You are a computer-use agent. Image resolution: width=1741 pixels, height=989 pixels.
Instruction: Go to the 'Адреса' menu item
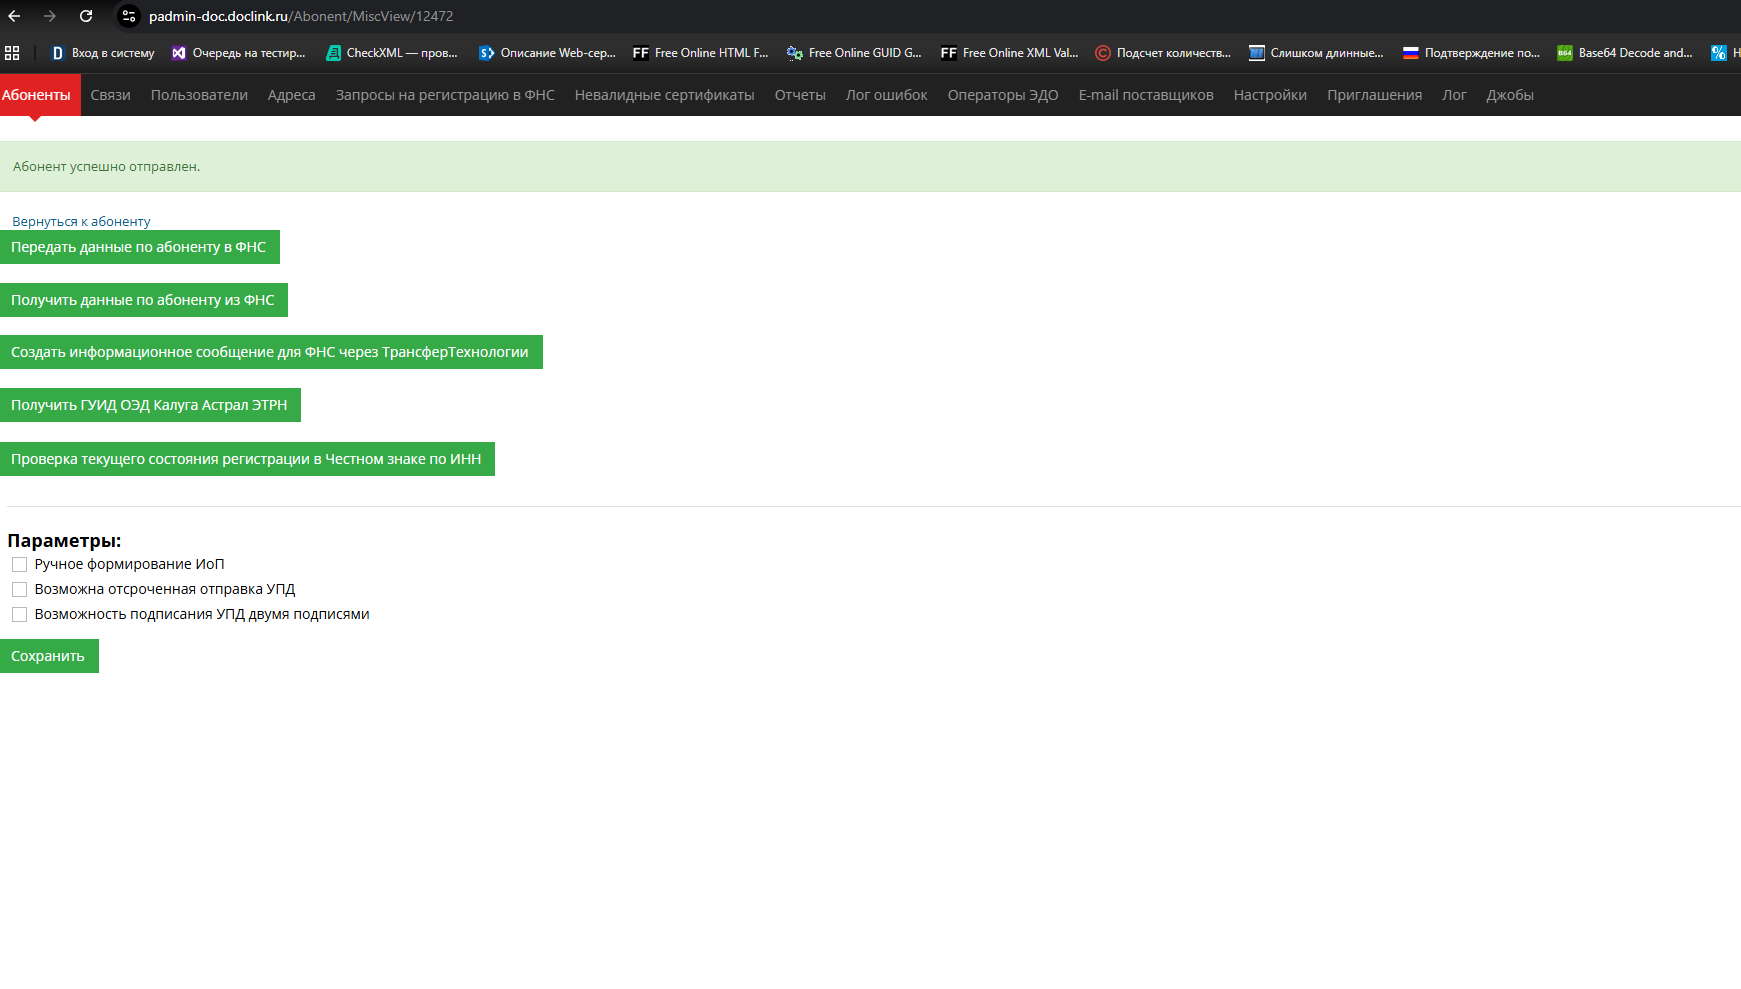point(291,95)
